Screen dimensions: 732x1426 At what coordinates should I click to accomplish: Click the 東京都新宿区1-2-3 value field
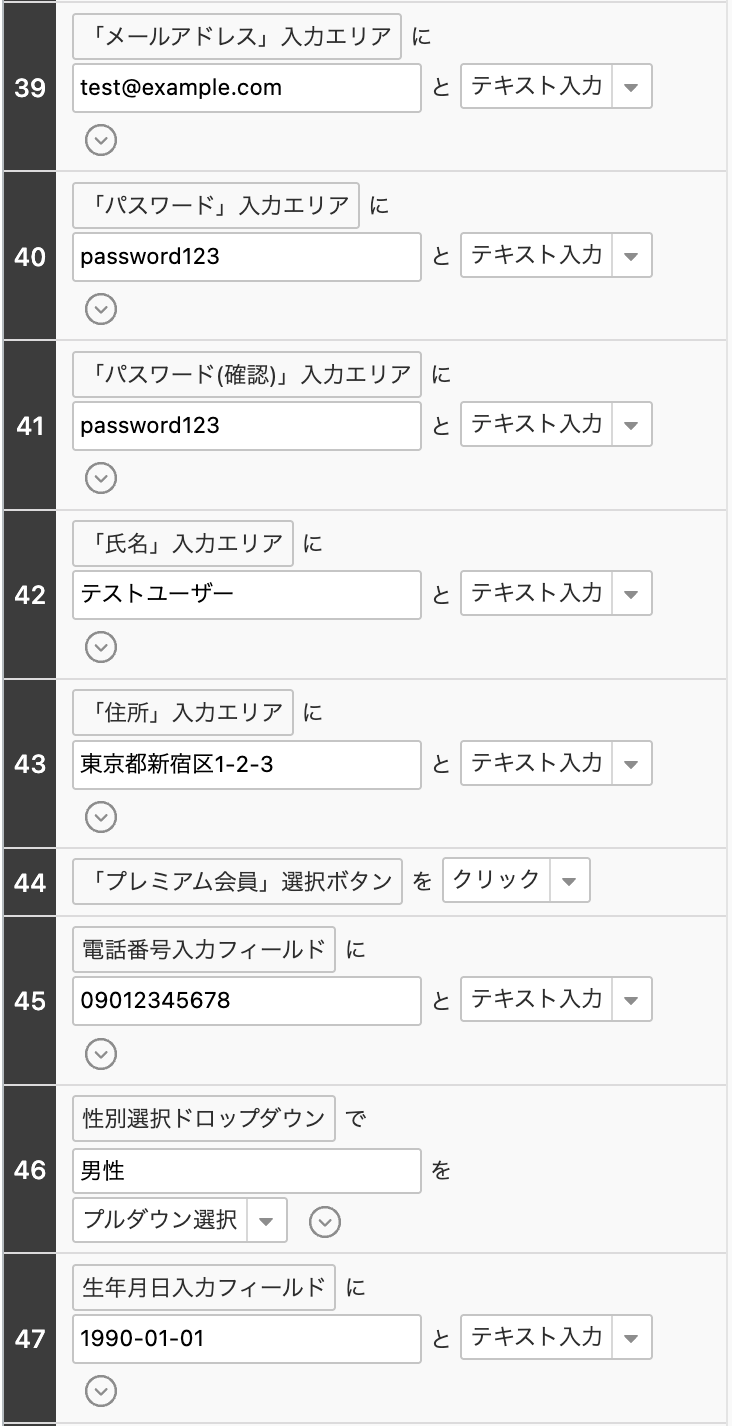[x=247, y=765]
